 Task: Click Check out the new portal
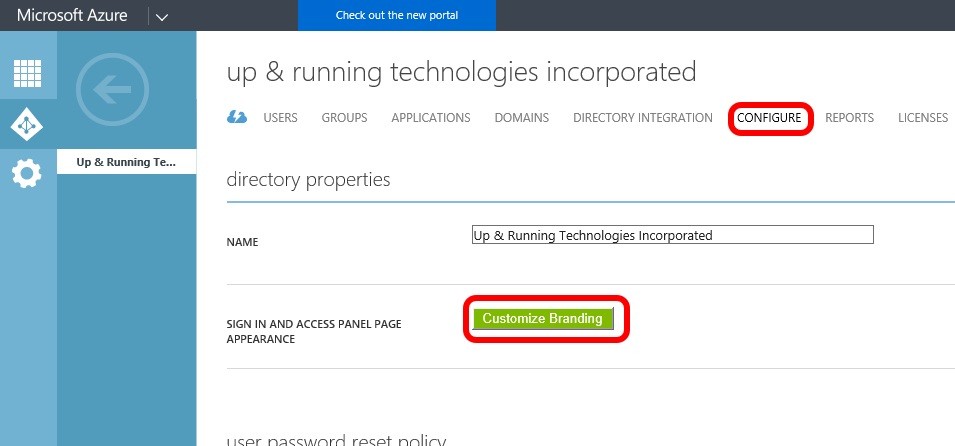pos(397,16)
